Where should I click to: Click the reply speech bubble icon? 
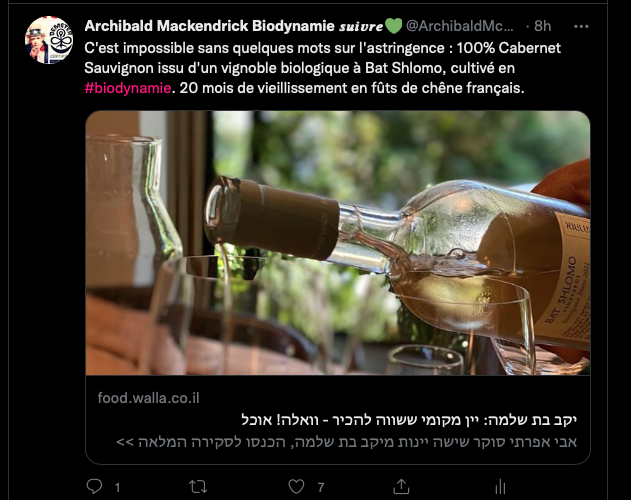[x=95, y=486]
